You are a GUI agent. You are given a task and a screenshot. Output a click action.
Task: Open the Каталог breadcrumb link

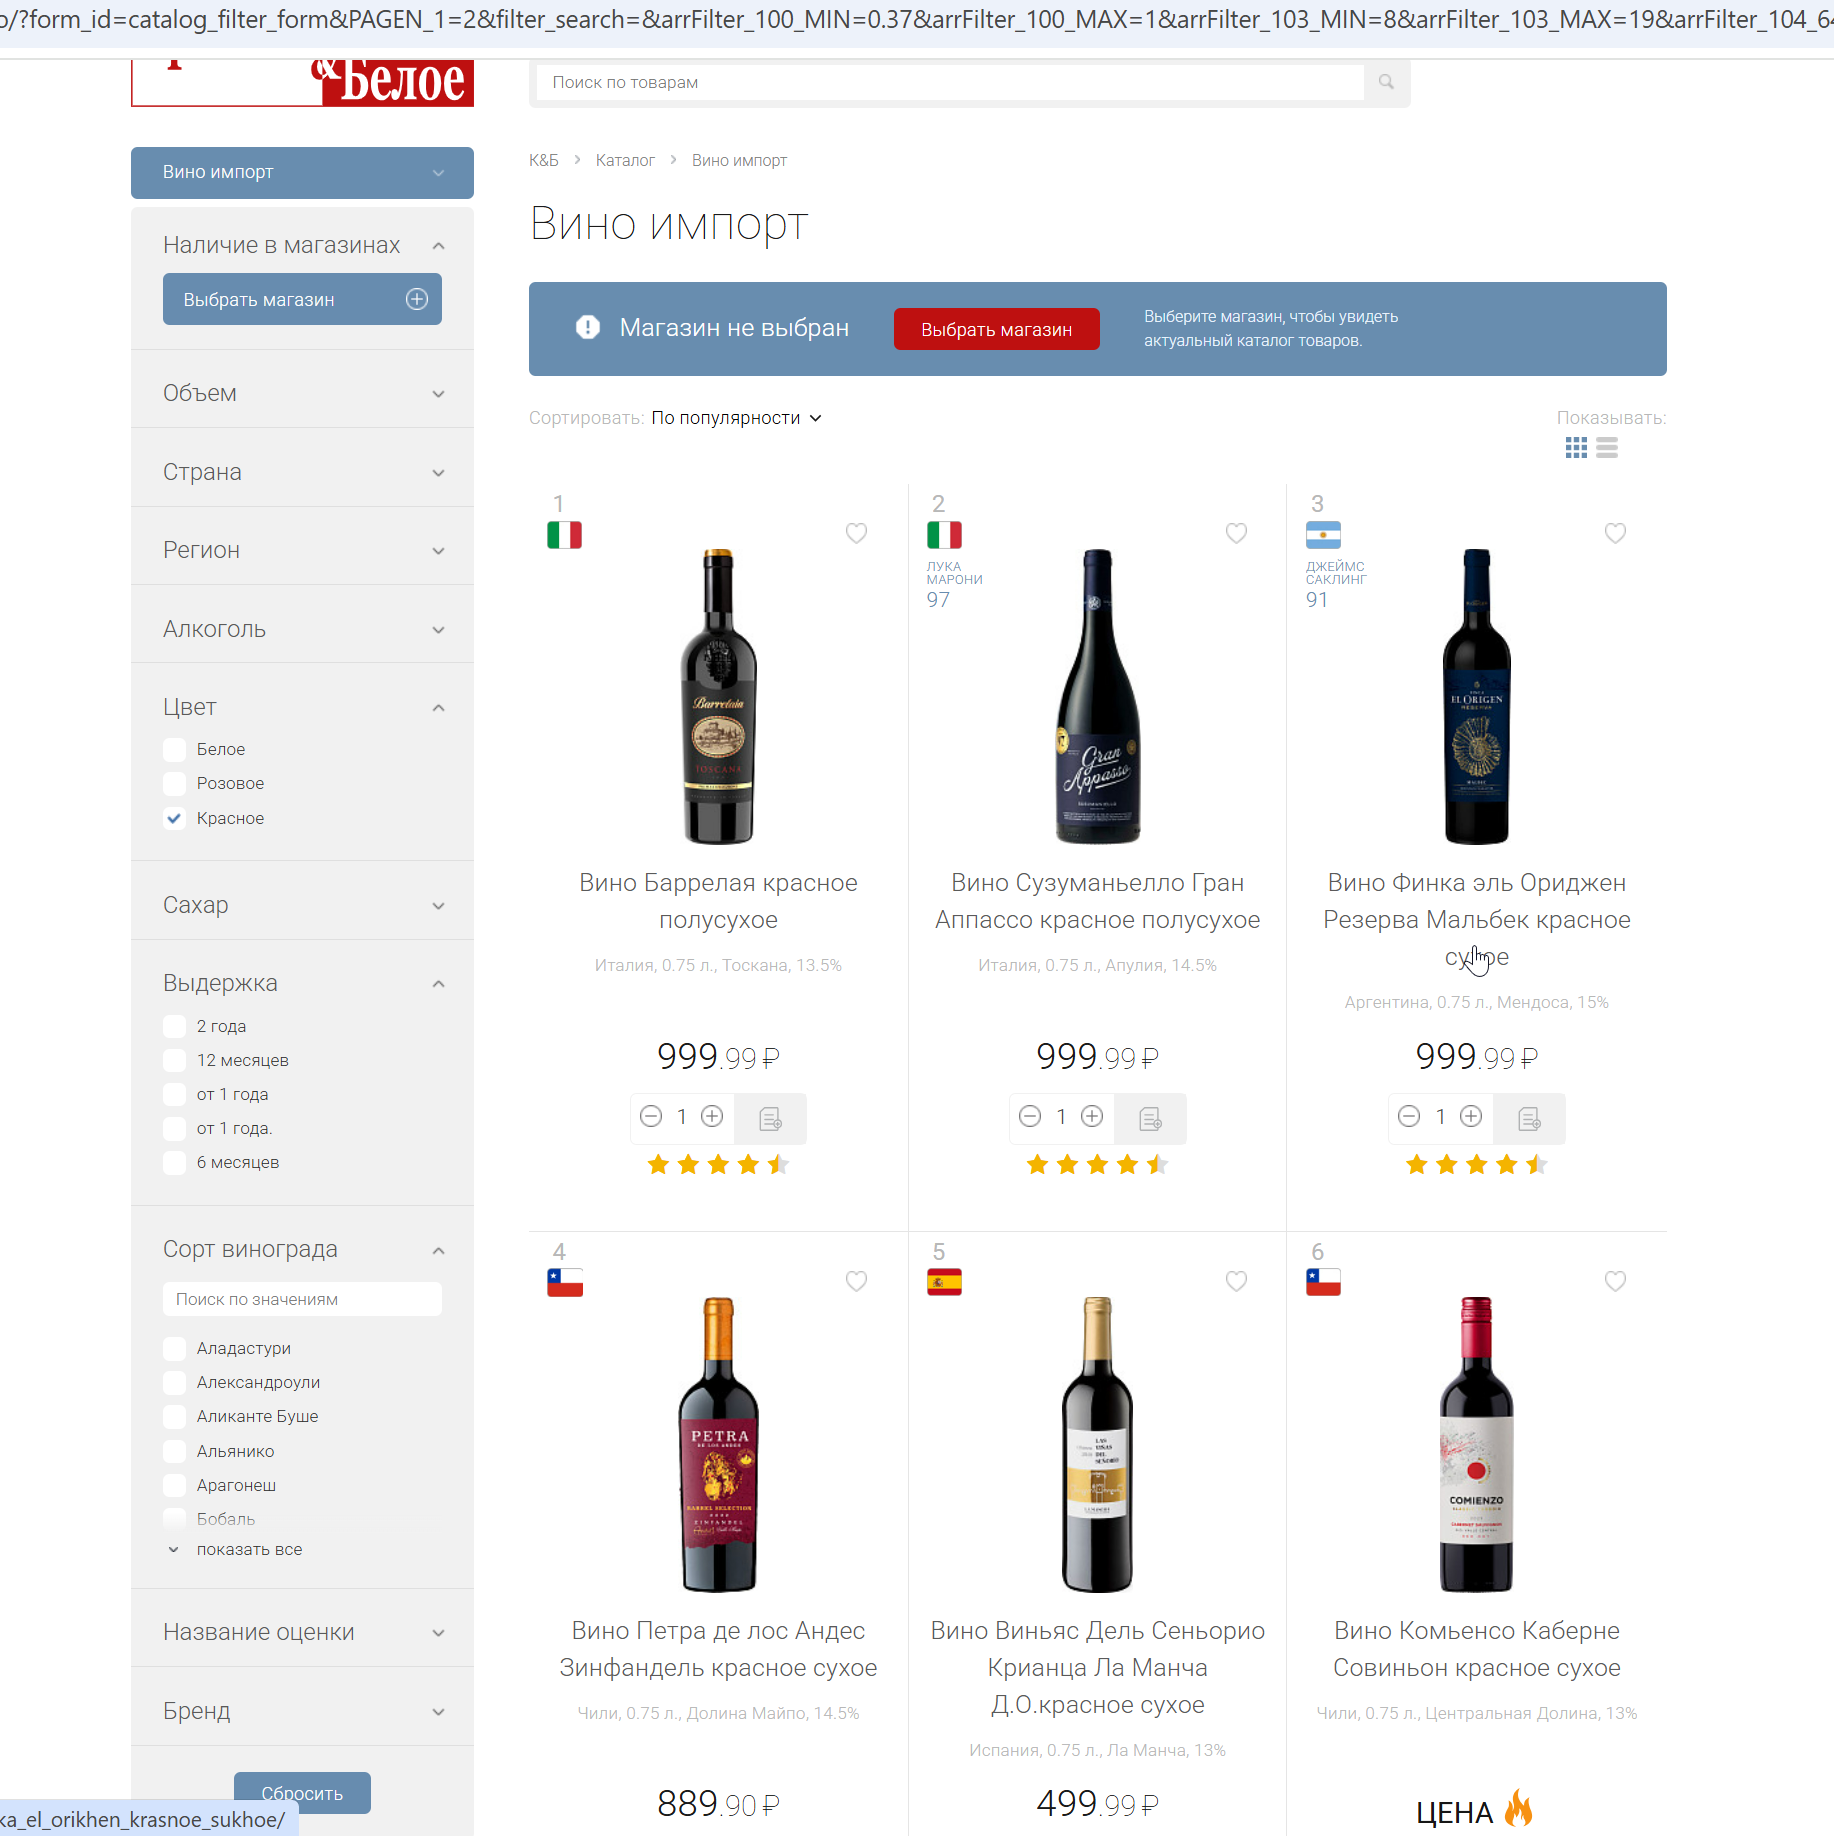pos(625,160)
